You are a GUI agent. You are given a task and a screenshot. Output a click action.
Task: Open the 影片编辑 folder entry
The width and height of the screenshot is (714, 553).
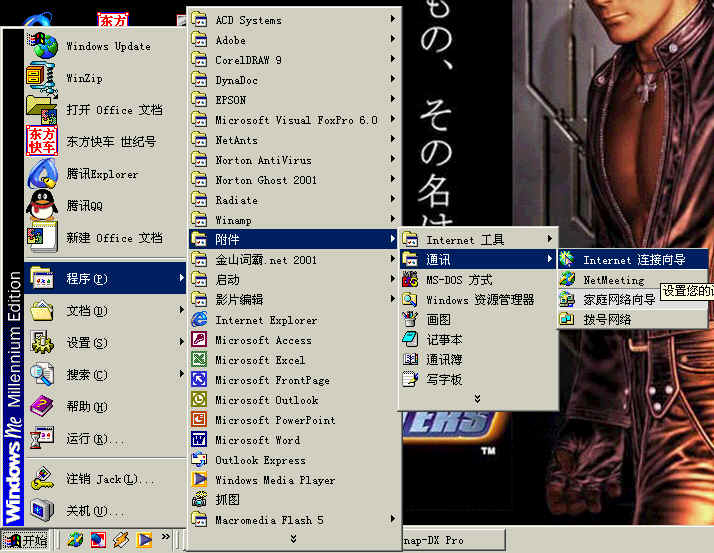294,300
